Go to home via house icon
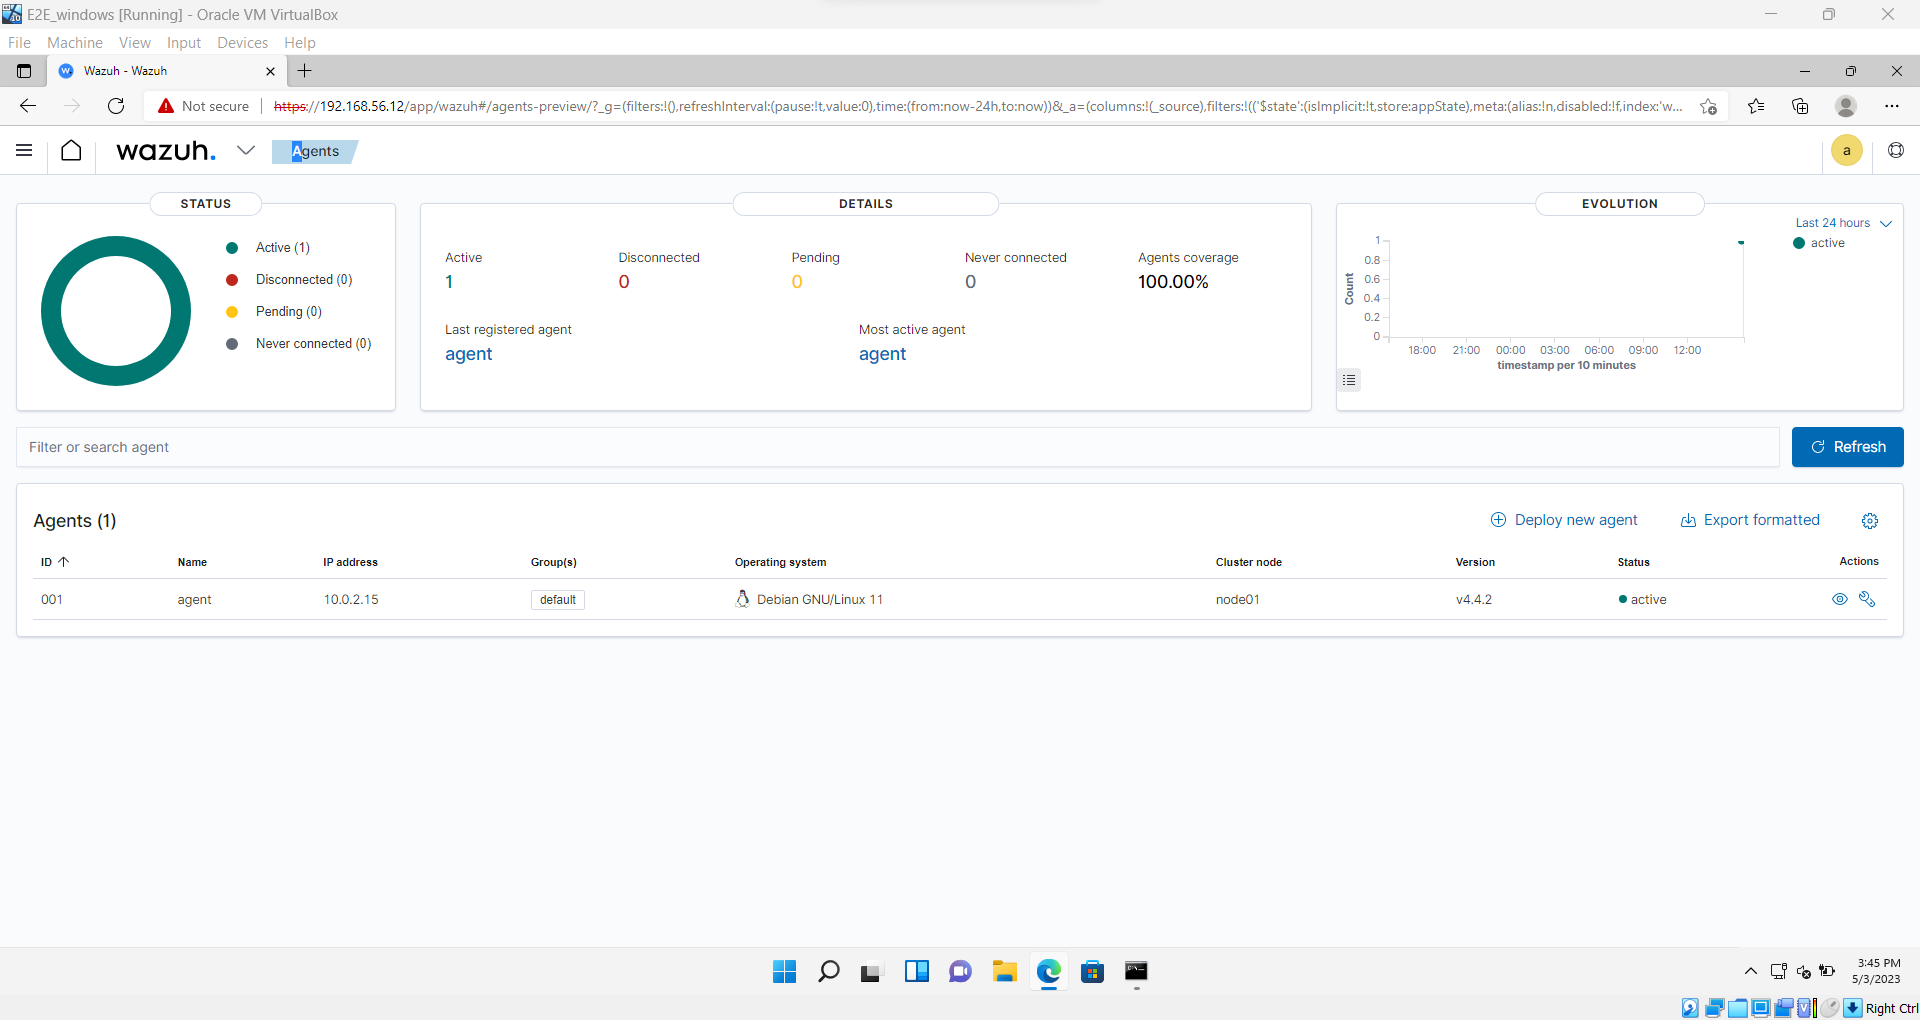Viewport: 1920px width, 1020px height. (71, 151)
